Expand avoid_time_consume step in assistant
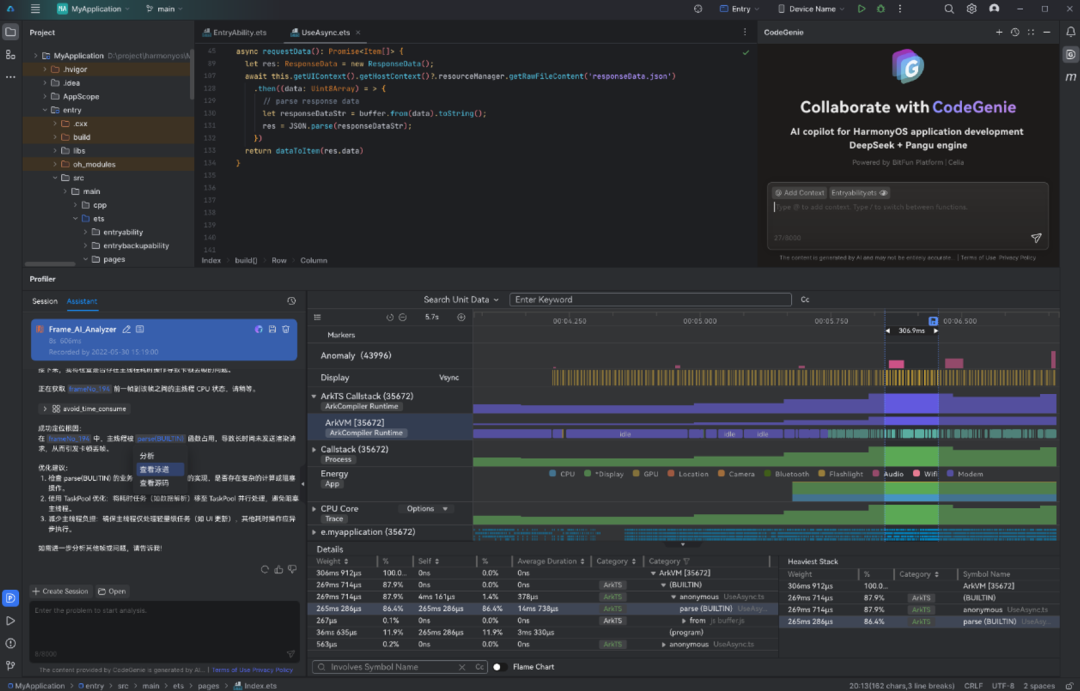The width and height of the screenshot is (1080, 691). (x=45, y=409)
